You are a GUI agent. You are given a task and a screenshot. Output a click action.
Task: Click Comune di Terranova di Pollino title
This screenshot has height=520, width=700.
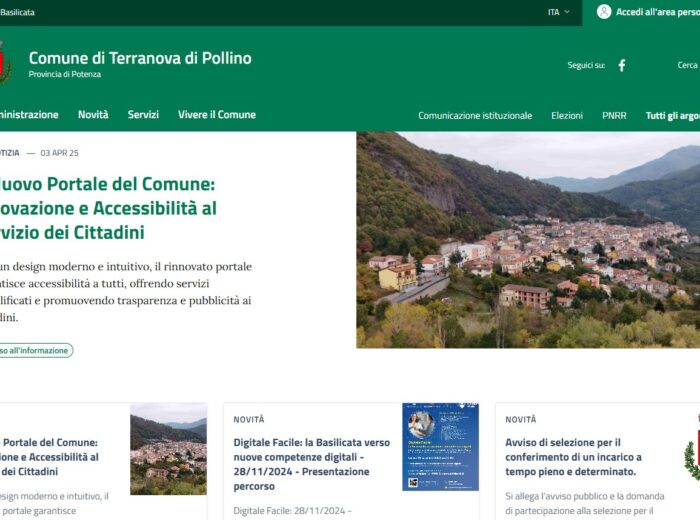tap(140, 58)
